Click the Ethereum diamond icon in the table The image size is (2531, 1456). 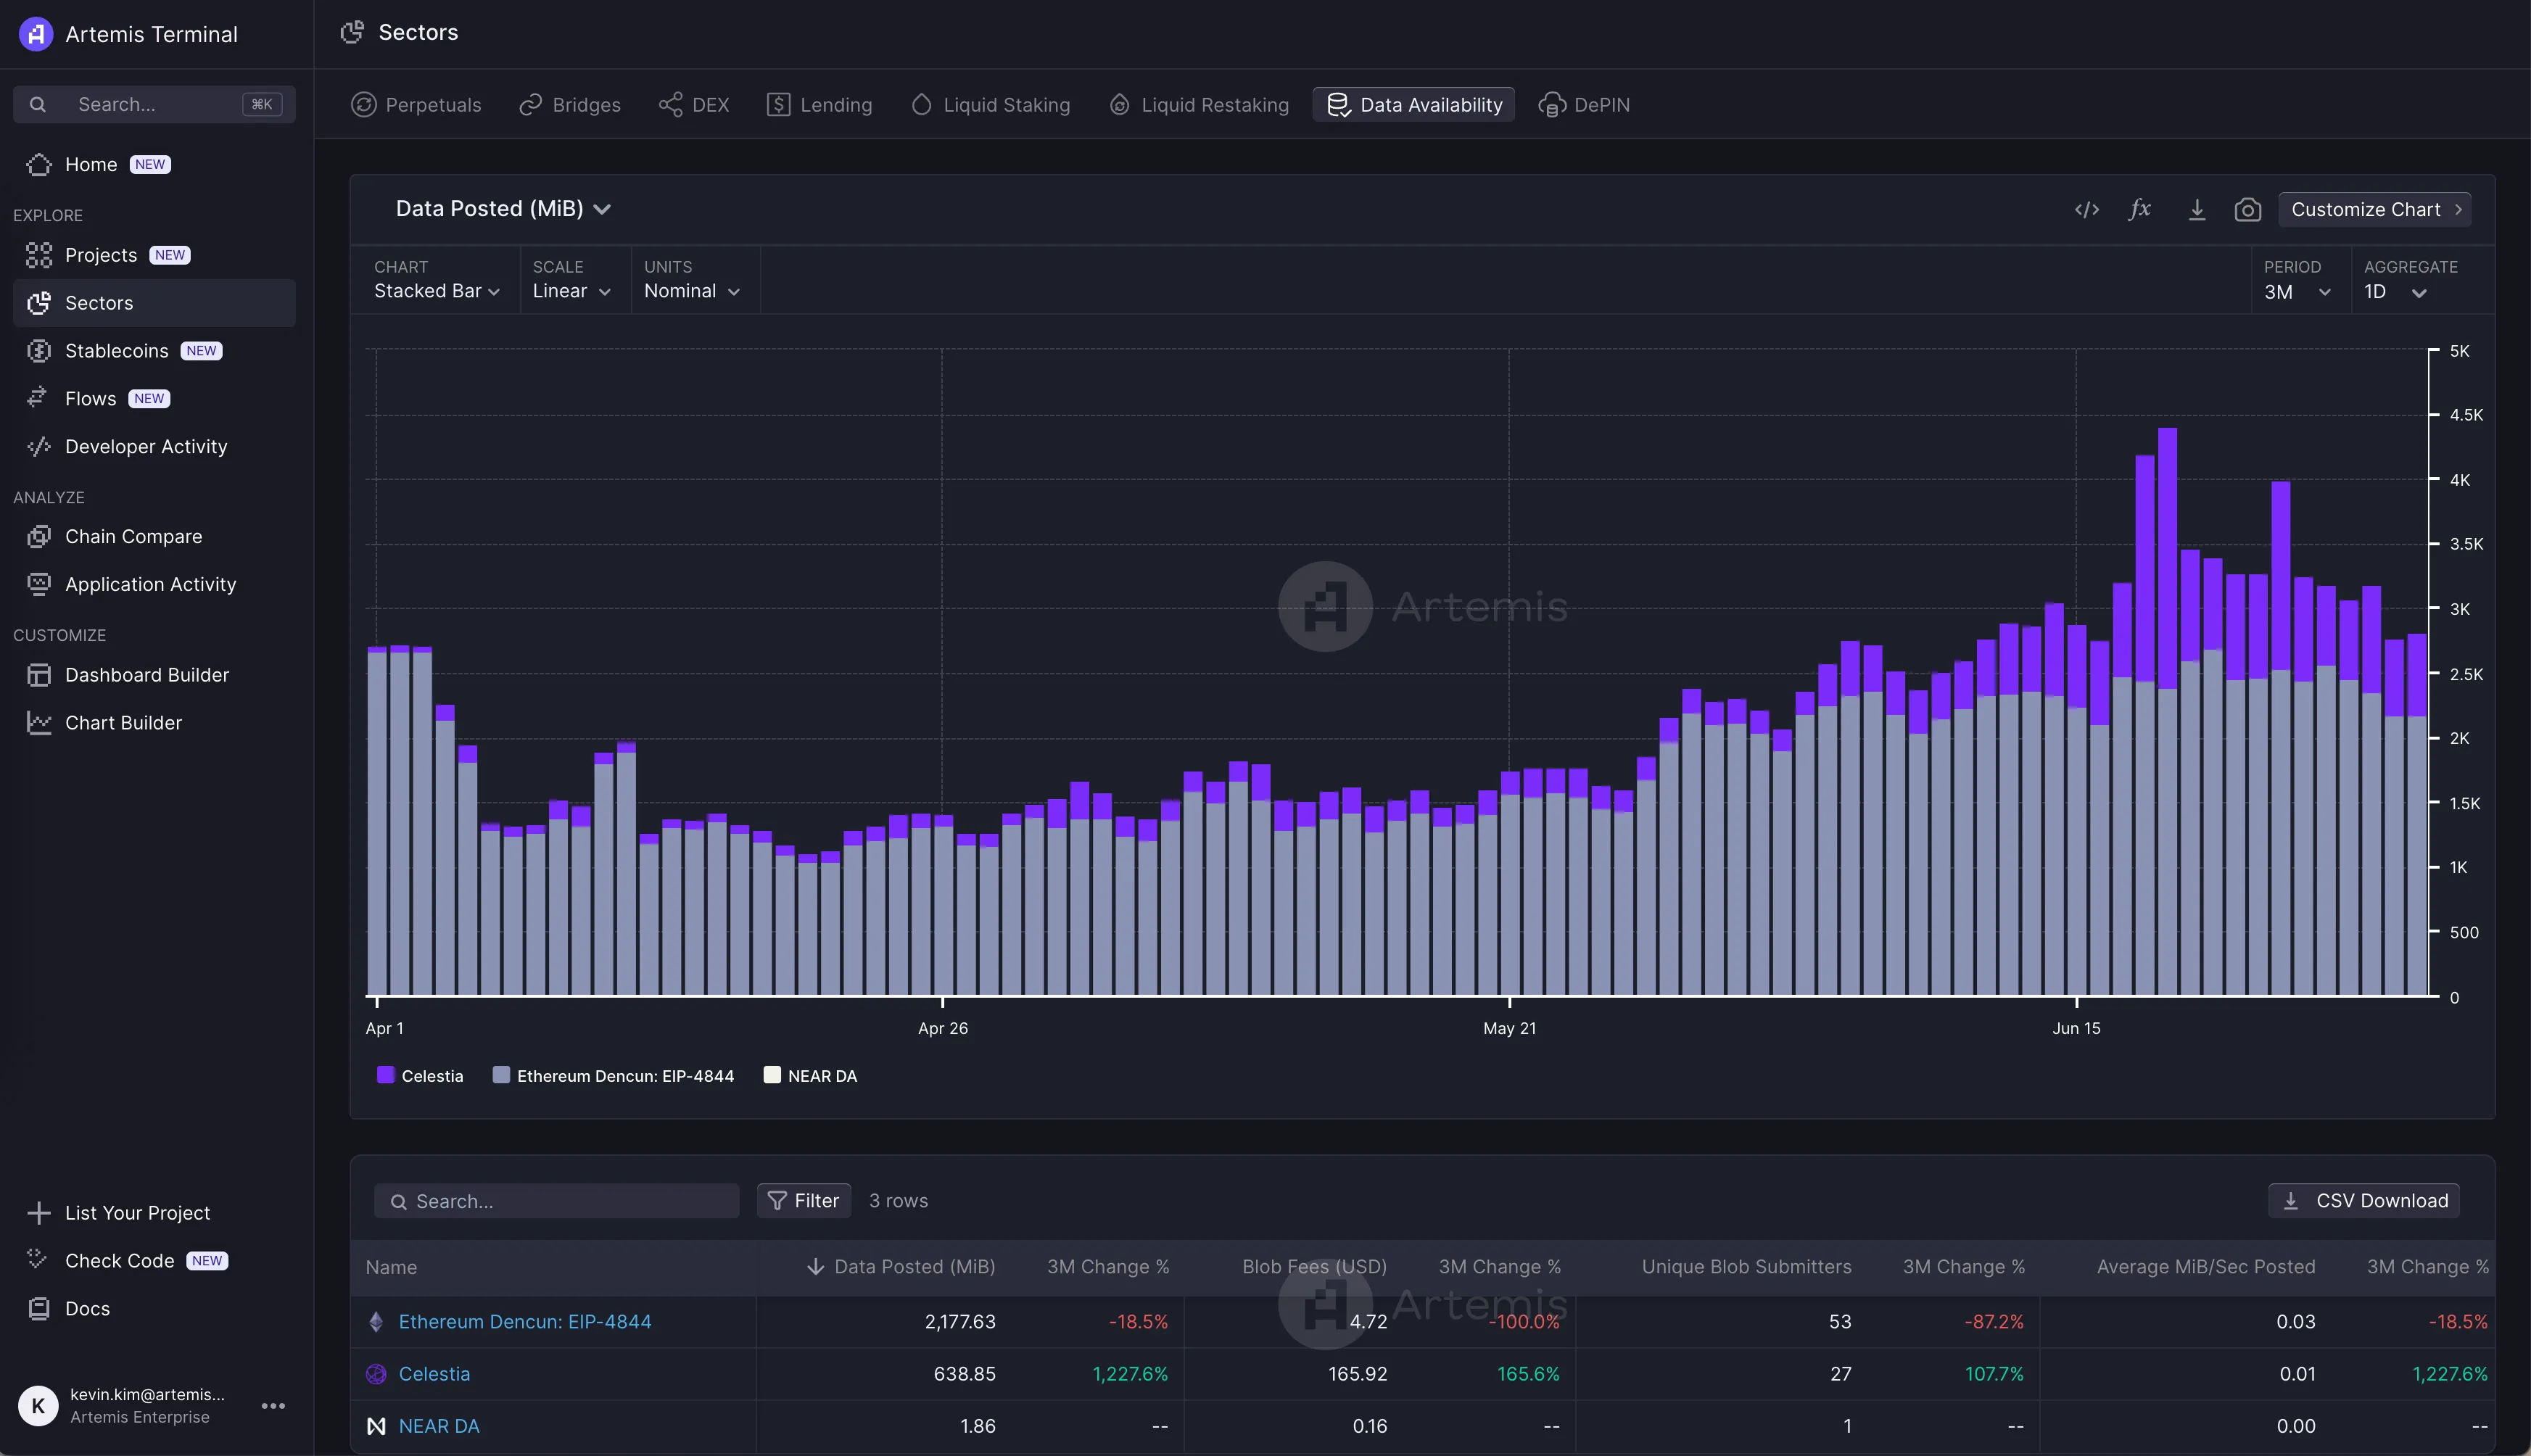point(376,1322)
